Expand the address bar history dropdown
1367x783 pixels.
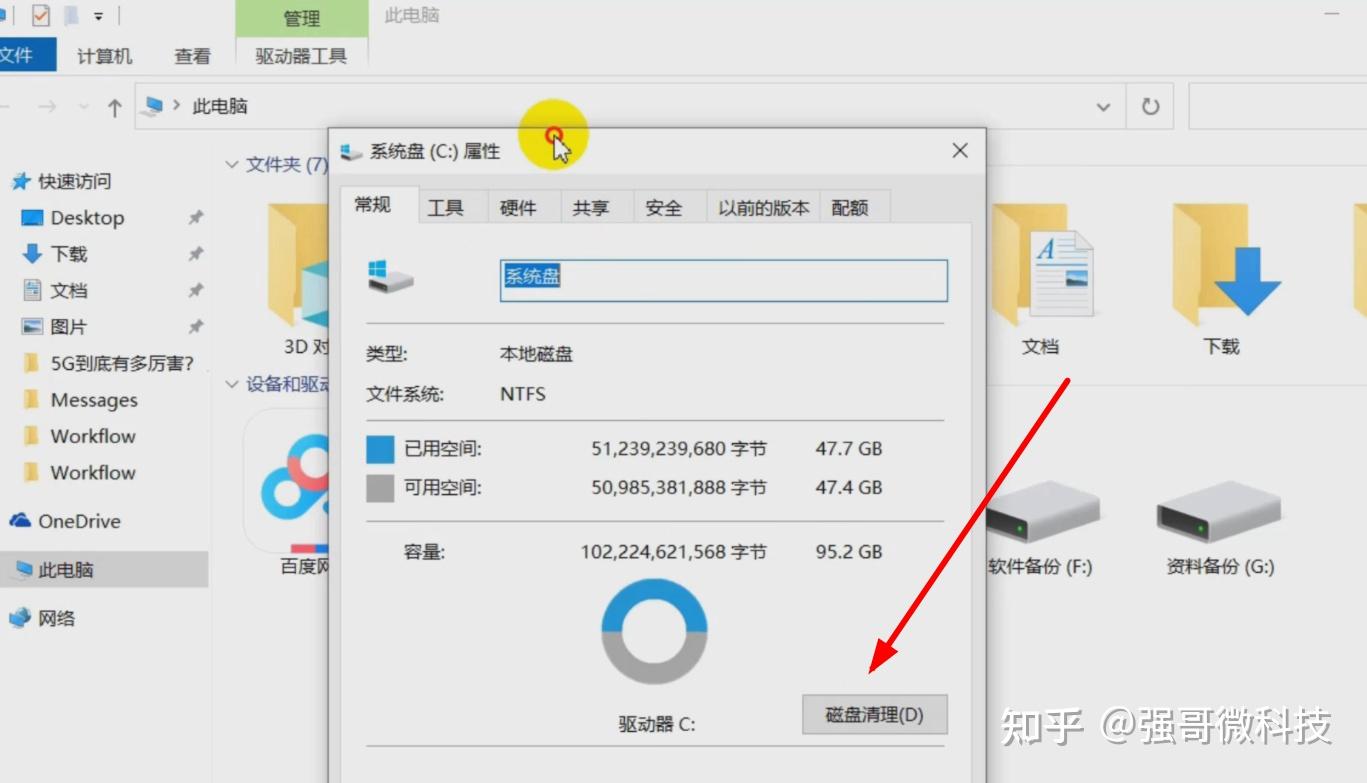1103,107
